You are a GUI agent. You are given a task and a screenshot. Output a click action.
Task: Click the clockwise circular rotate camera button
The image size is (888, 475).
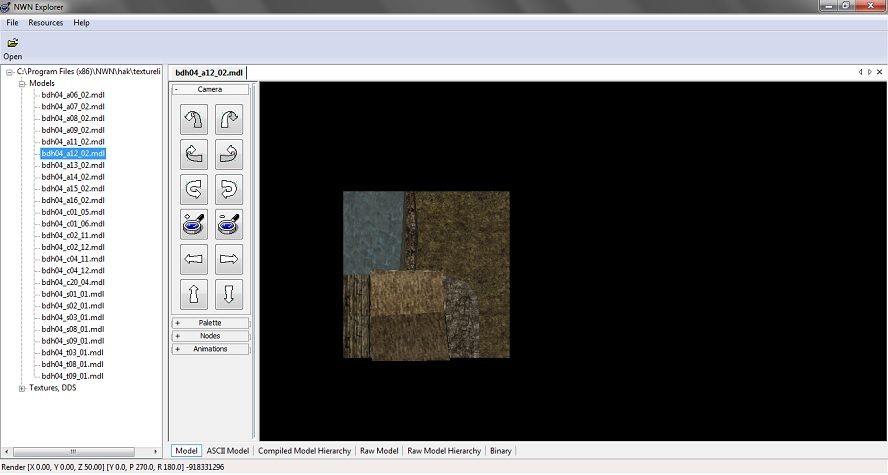point(229,189)
